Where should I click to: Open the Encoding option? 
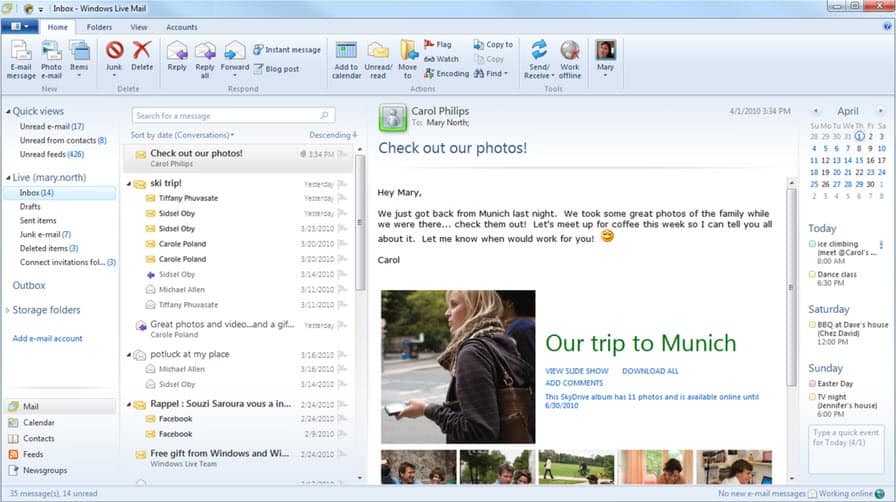tap(446, 73)
